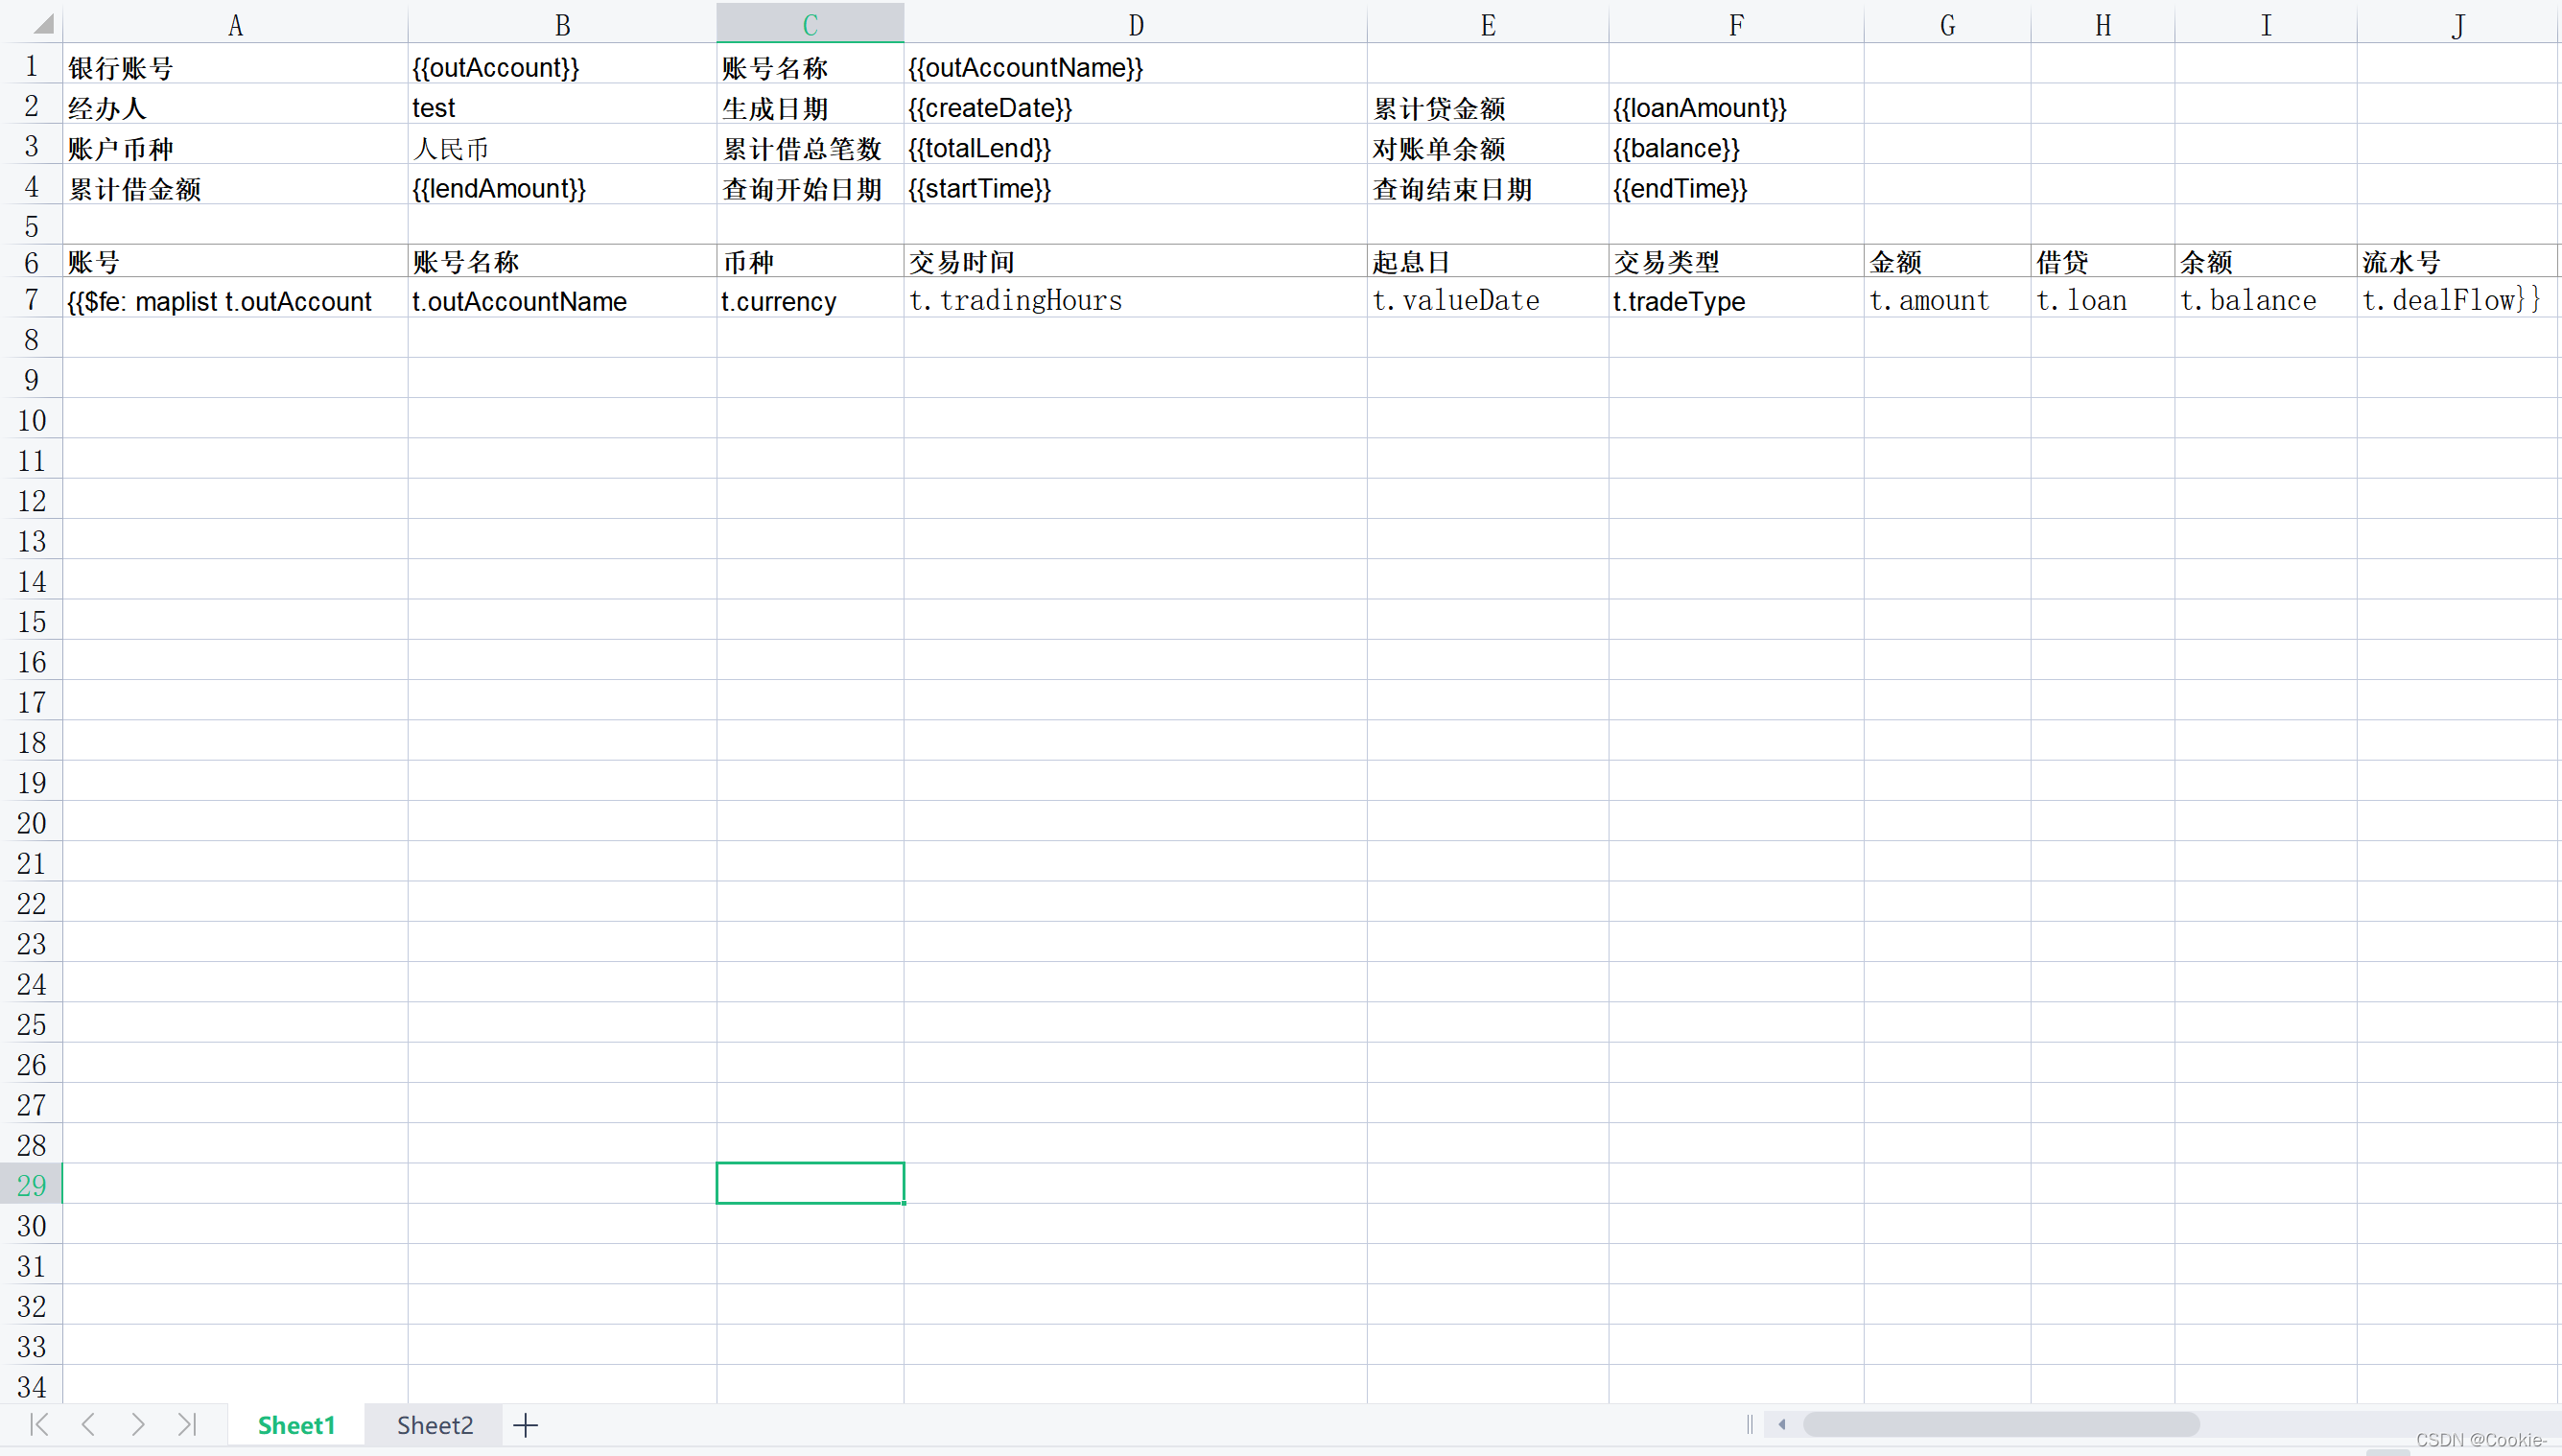2562x1456 pixels.
Task: Select column D header
Action: tap(1135, 24)
